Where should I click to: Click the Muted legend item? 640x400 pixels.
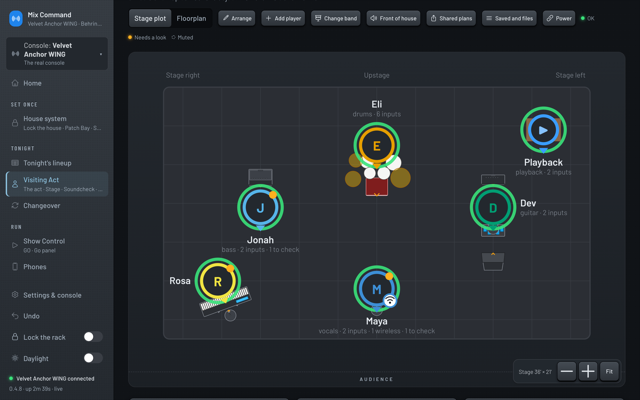click(182, 38)
